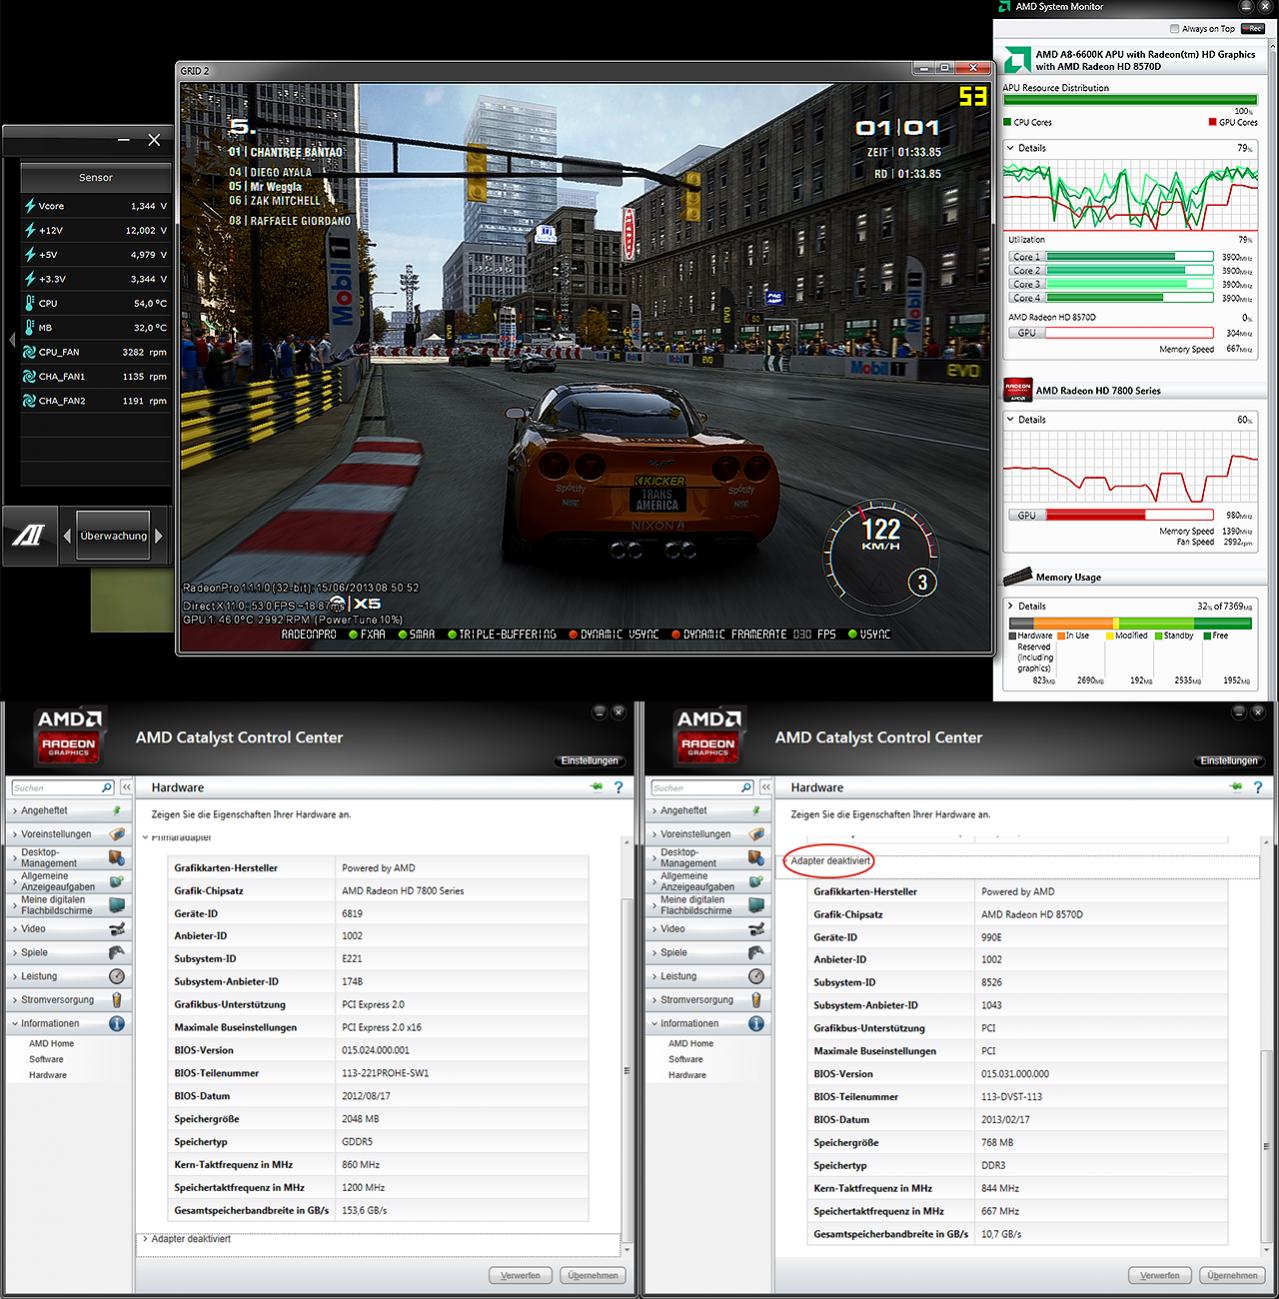
Task: Select Hardware under Informationen, HD 8570D window
Action: tap(688, 1075)
